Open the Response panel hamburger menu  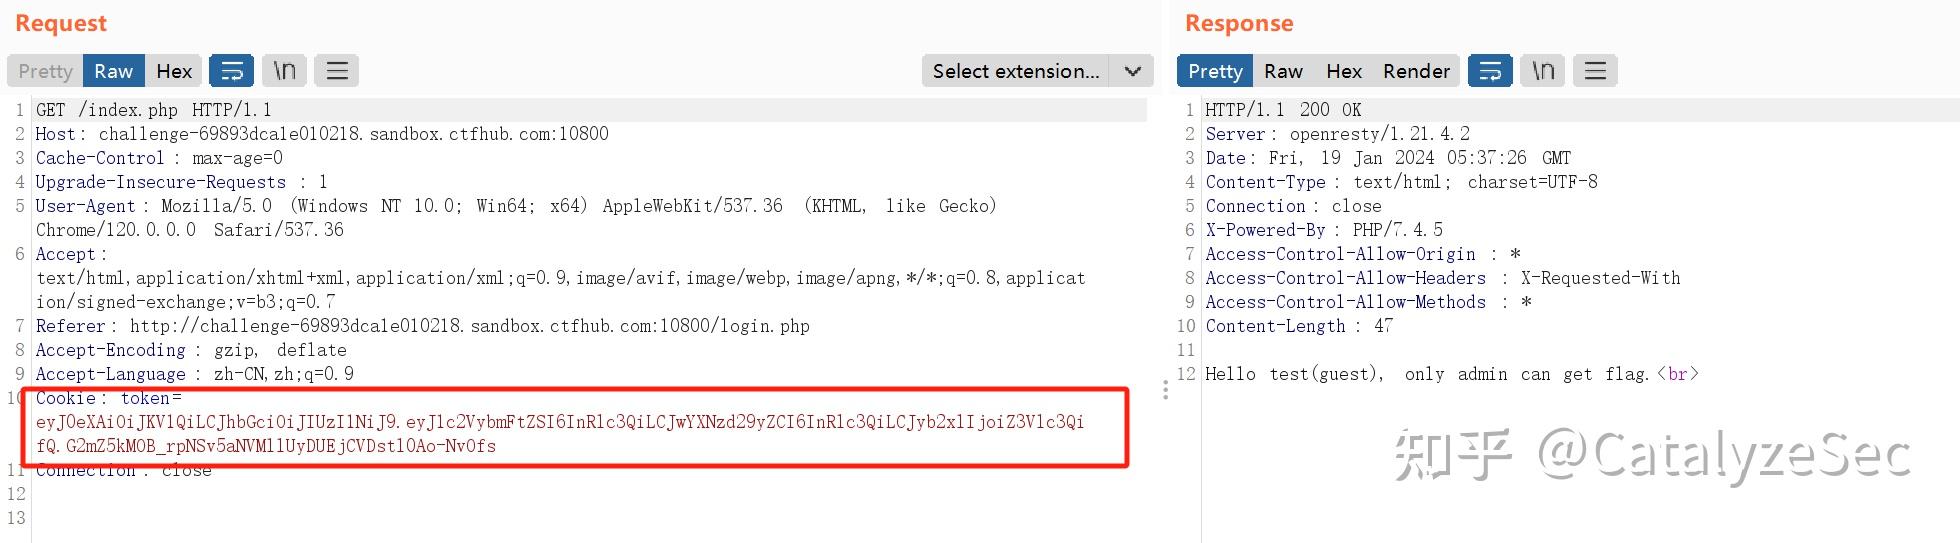1595,71
